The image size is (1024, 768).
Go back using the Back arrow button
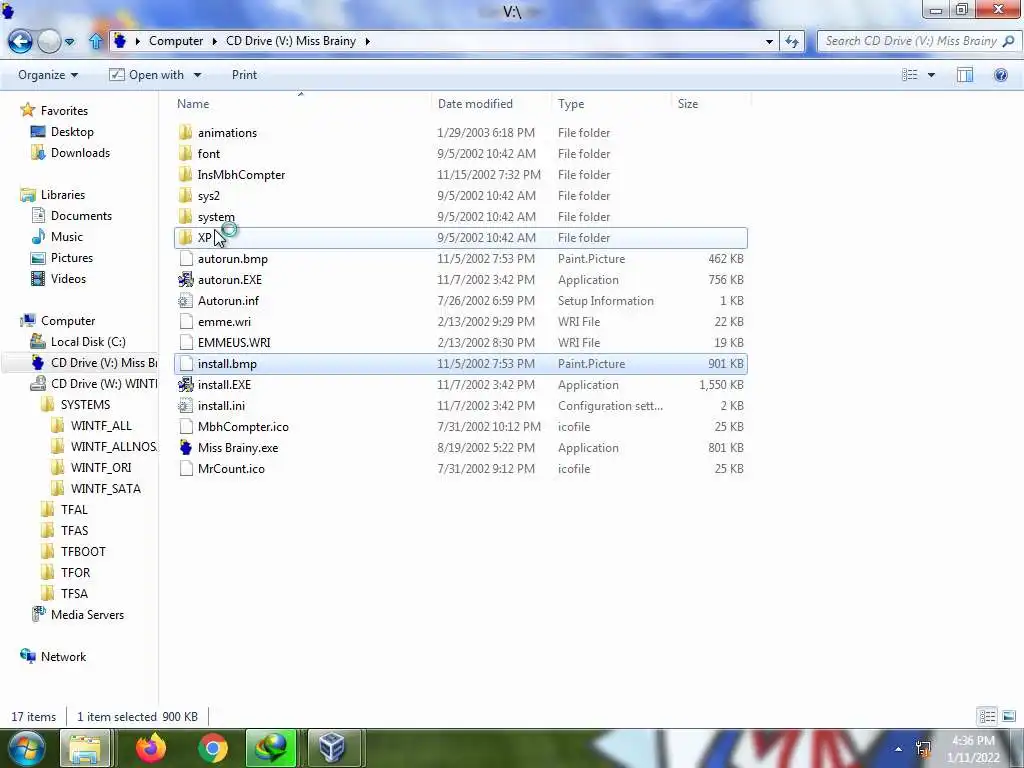click(20, 41)
